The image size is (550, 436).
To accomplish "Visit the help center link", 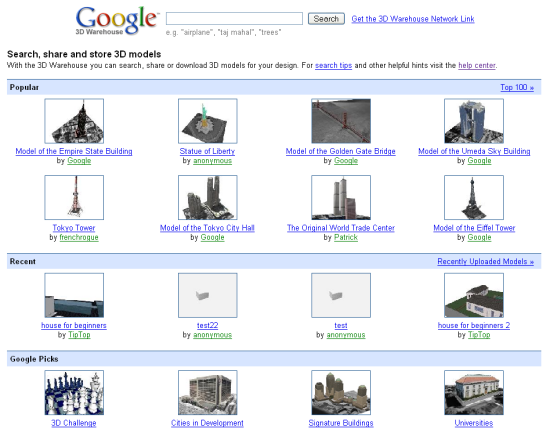I will click(x=477, y=65).
